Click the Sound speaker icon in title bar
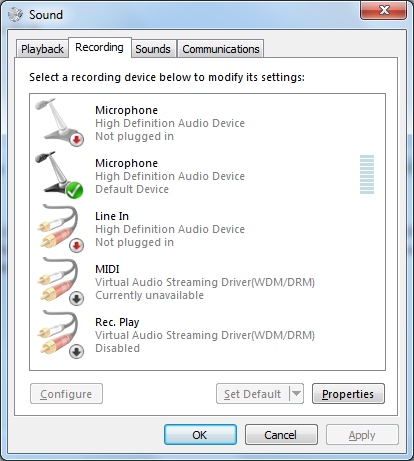This screenshot has width=414, height=461. coord(15,14)
